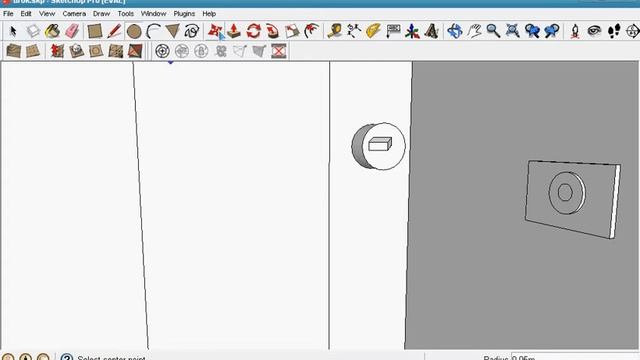Open the Window menu
The width and height of the screenshot is (640, 360).
point(153,13)
